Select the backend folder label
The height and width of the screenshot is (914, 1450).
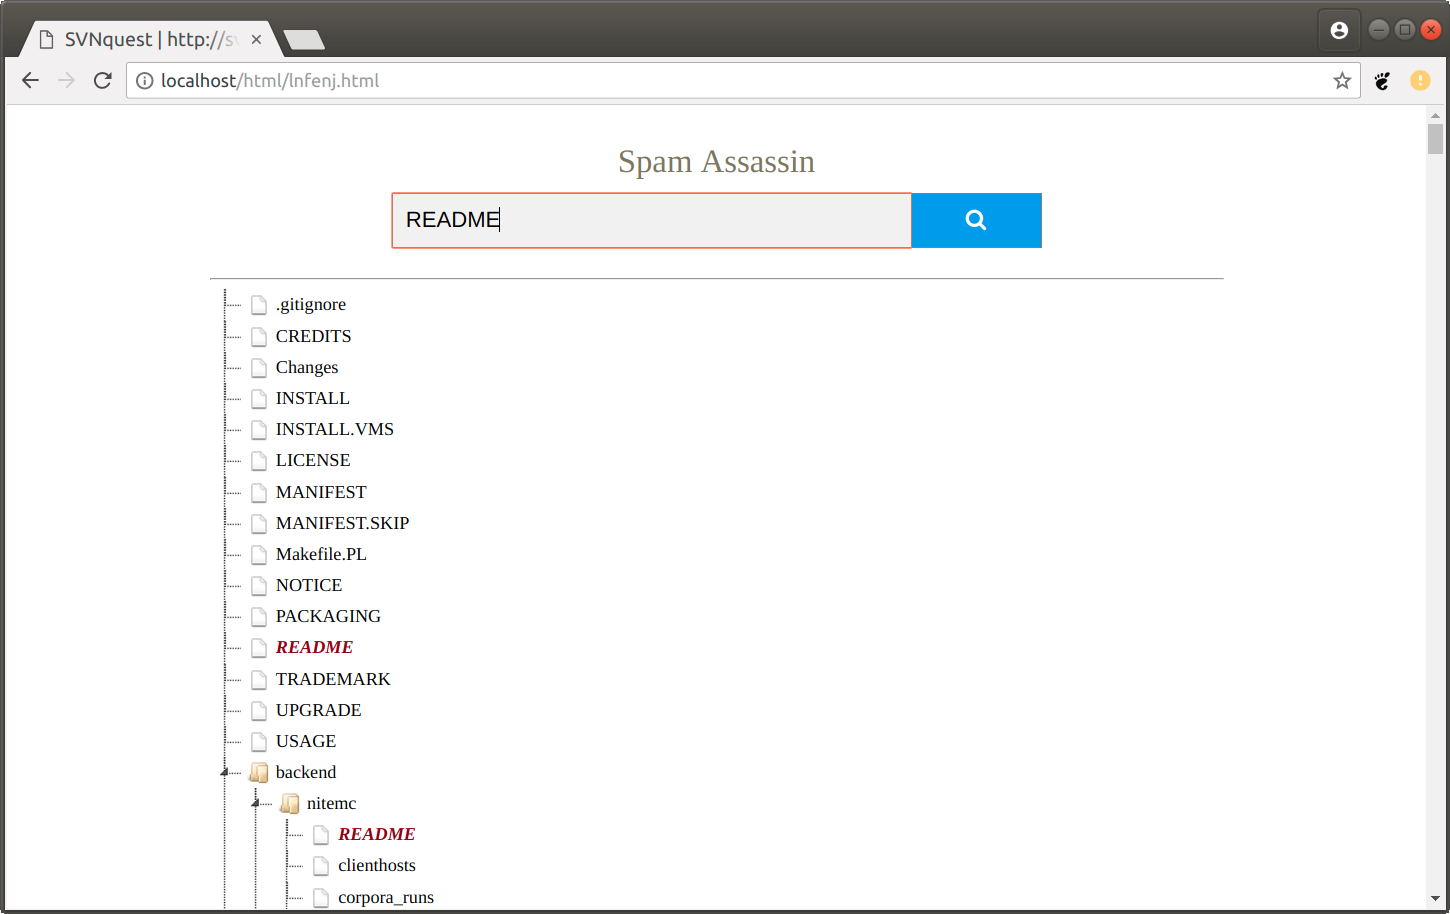pos(306,772)
